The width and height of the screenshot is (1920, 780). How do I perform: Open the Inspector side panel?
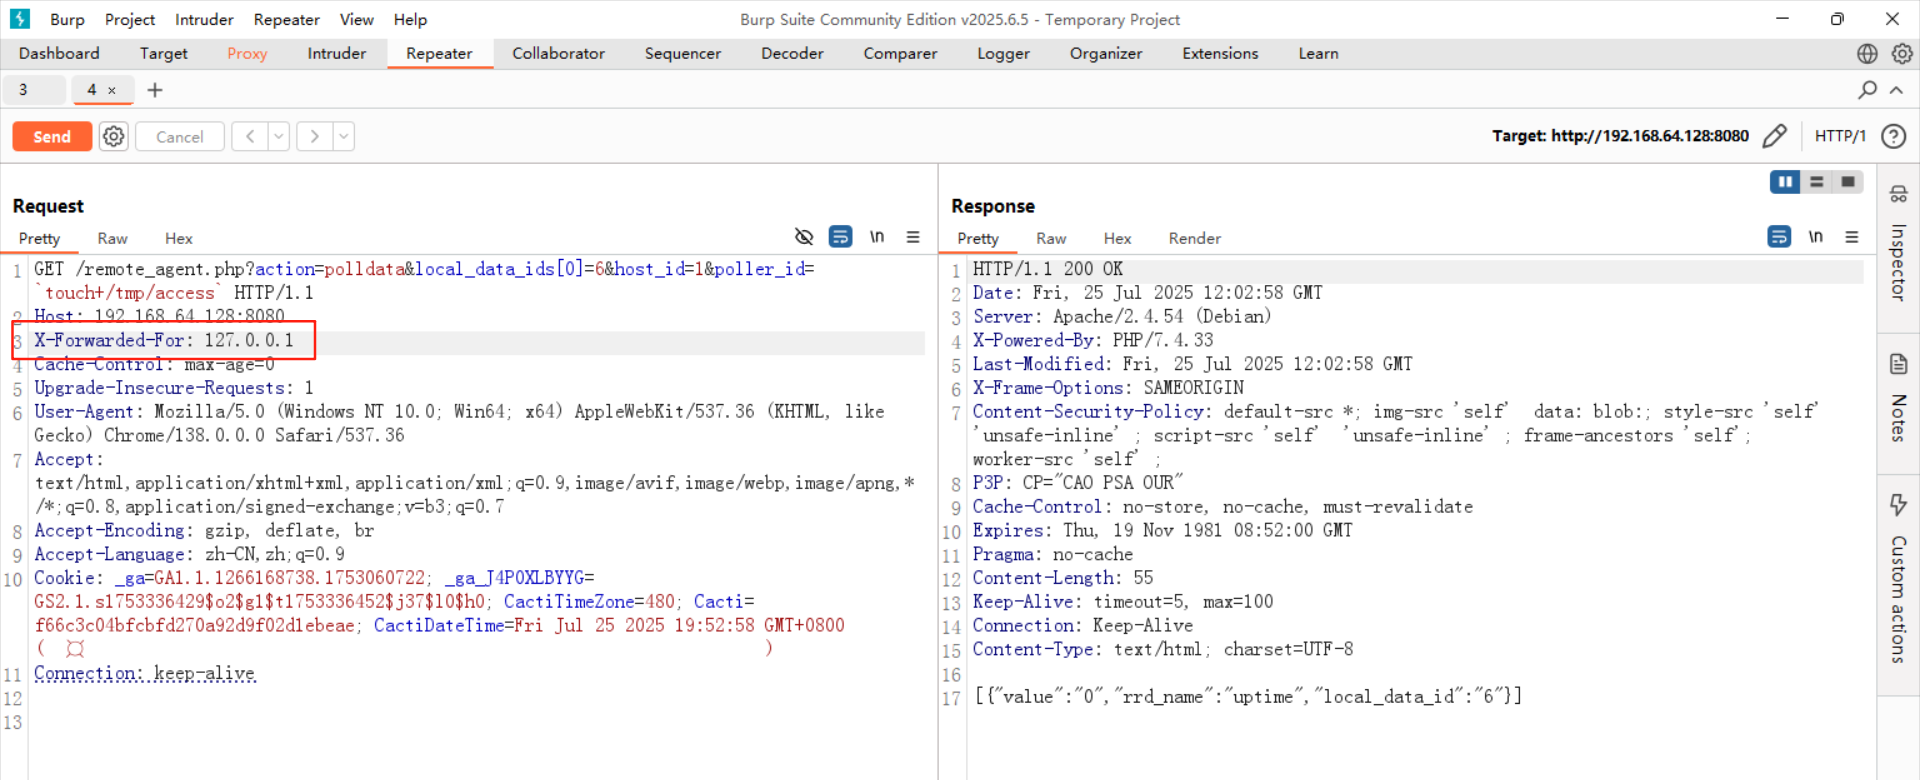click(x=1898, y=245)
